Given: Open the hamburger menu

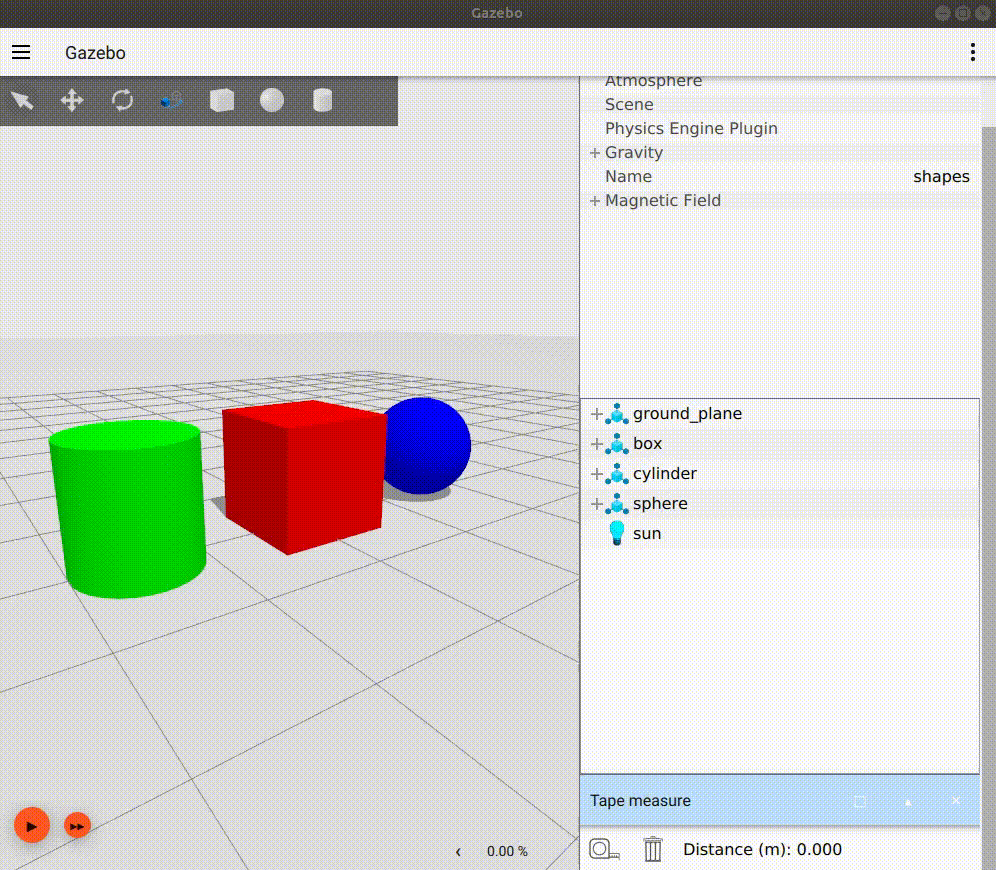Looking at the screenshot, I should tap(21, 52).
